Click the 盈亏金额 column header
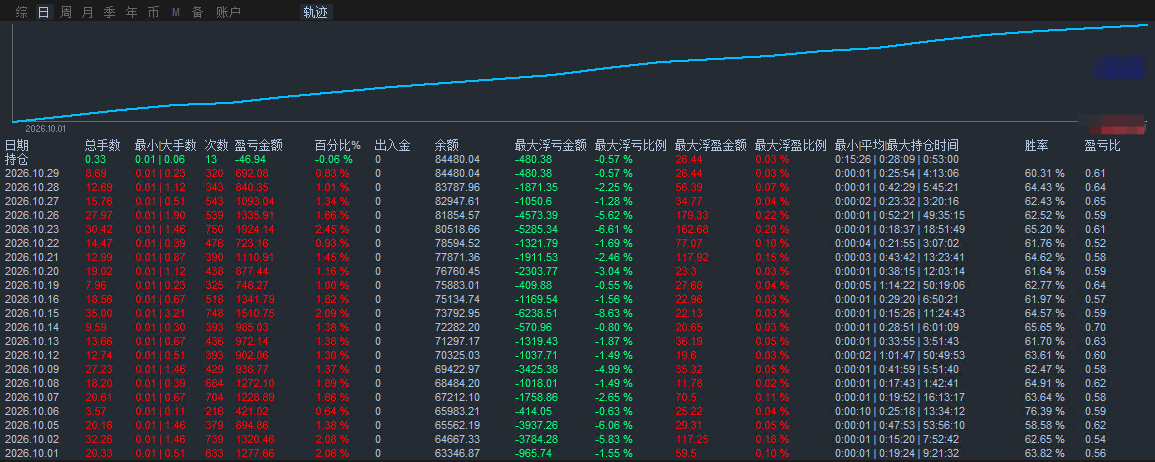Image resolution: width=1155 pixels, height=462 pixels. [259, 145]
